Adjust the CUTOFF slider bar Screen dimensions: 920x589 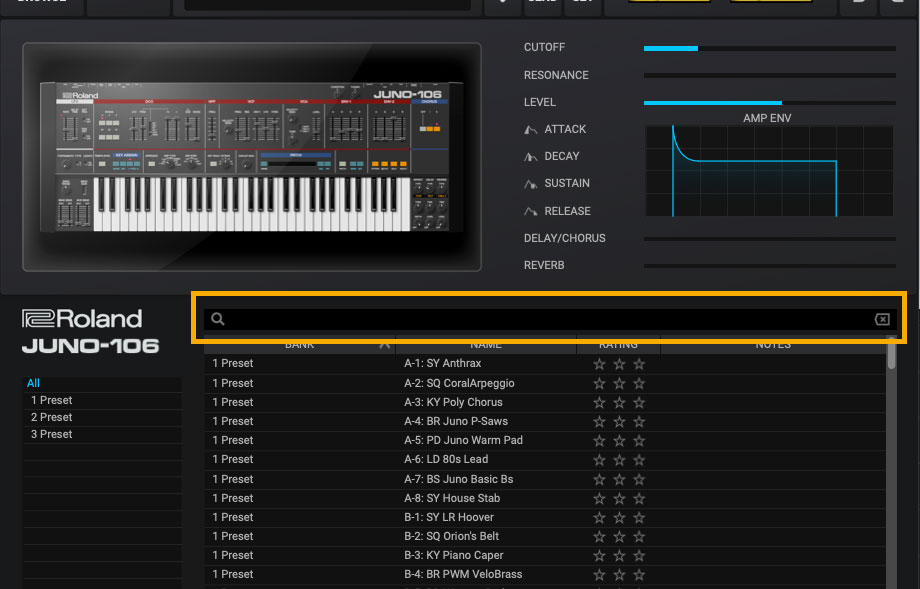coord(769,48)
